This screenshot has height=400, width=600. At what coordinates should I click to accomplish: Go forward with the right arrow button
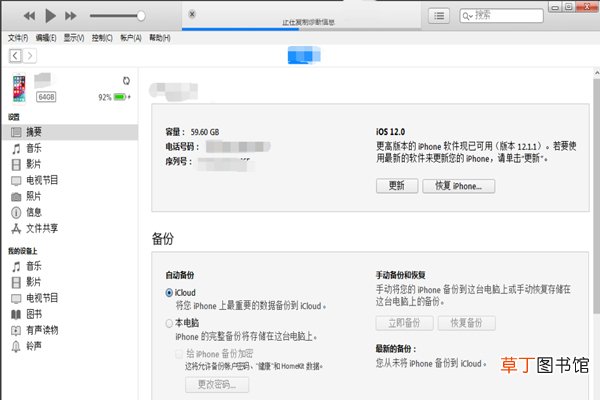pos(30,56)
